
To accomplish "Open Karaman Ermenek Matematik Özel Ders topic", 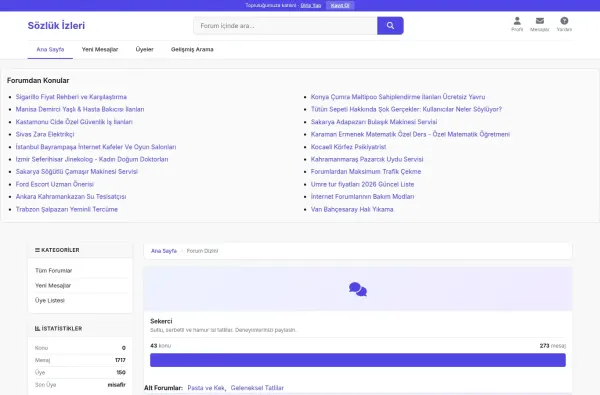I will pyautogui.click(x=410, y=134).
